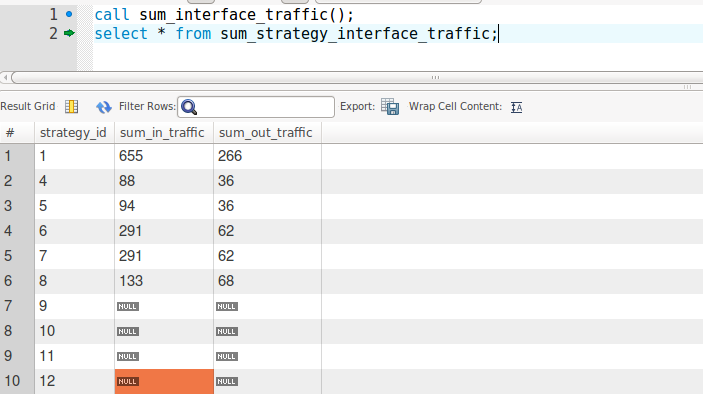The image size is (703, 411).
Task: Select row number 5 header
Action: [17, 256]
